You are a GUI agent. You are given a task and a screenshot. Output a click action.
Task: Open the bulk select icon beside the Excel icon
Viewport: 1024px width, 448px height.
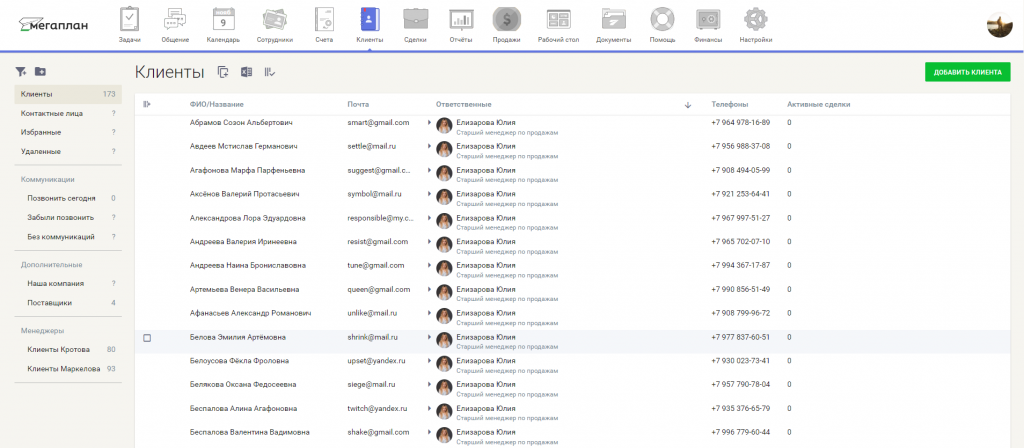(x=269, y=72)
